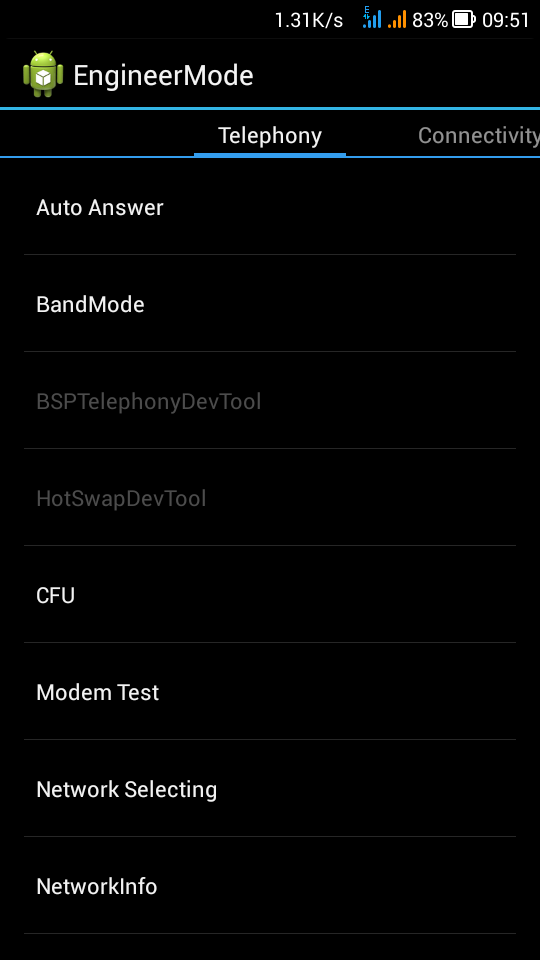Viewport: 540px width, 960px height.
Task: Tap the empty tab area left of Telephony
Action: point(97,134)
